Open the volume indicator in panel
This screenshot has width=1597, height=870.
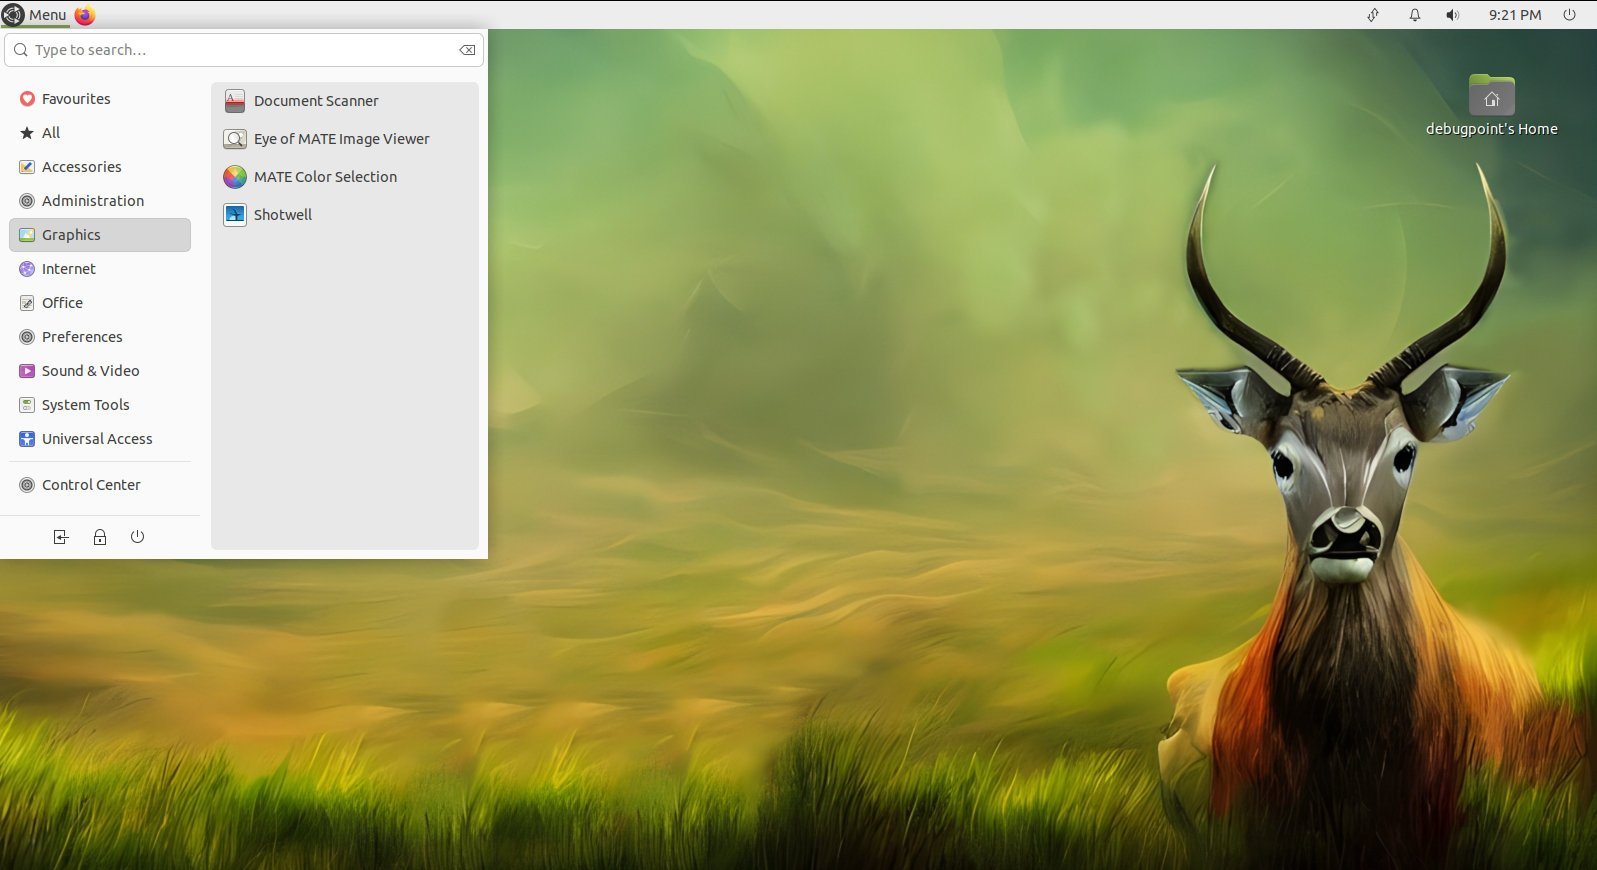click(1453, 15)
